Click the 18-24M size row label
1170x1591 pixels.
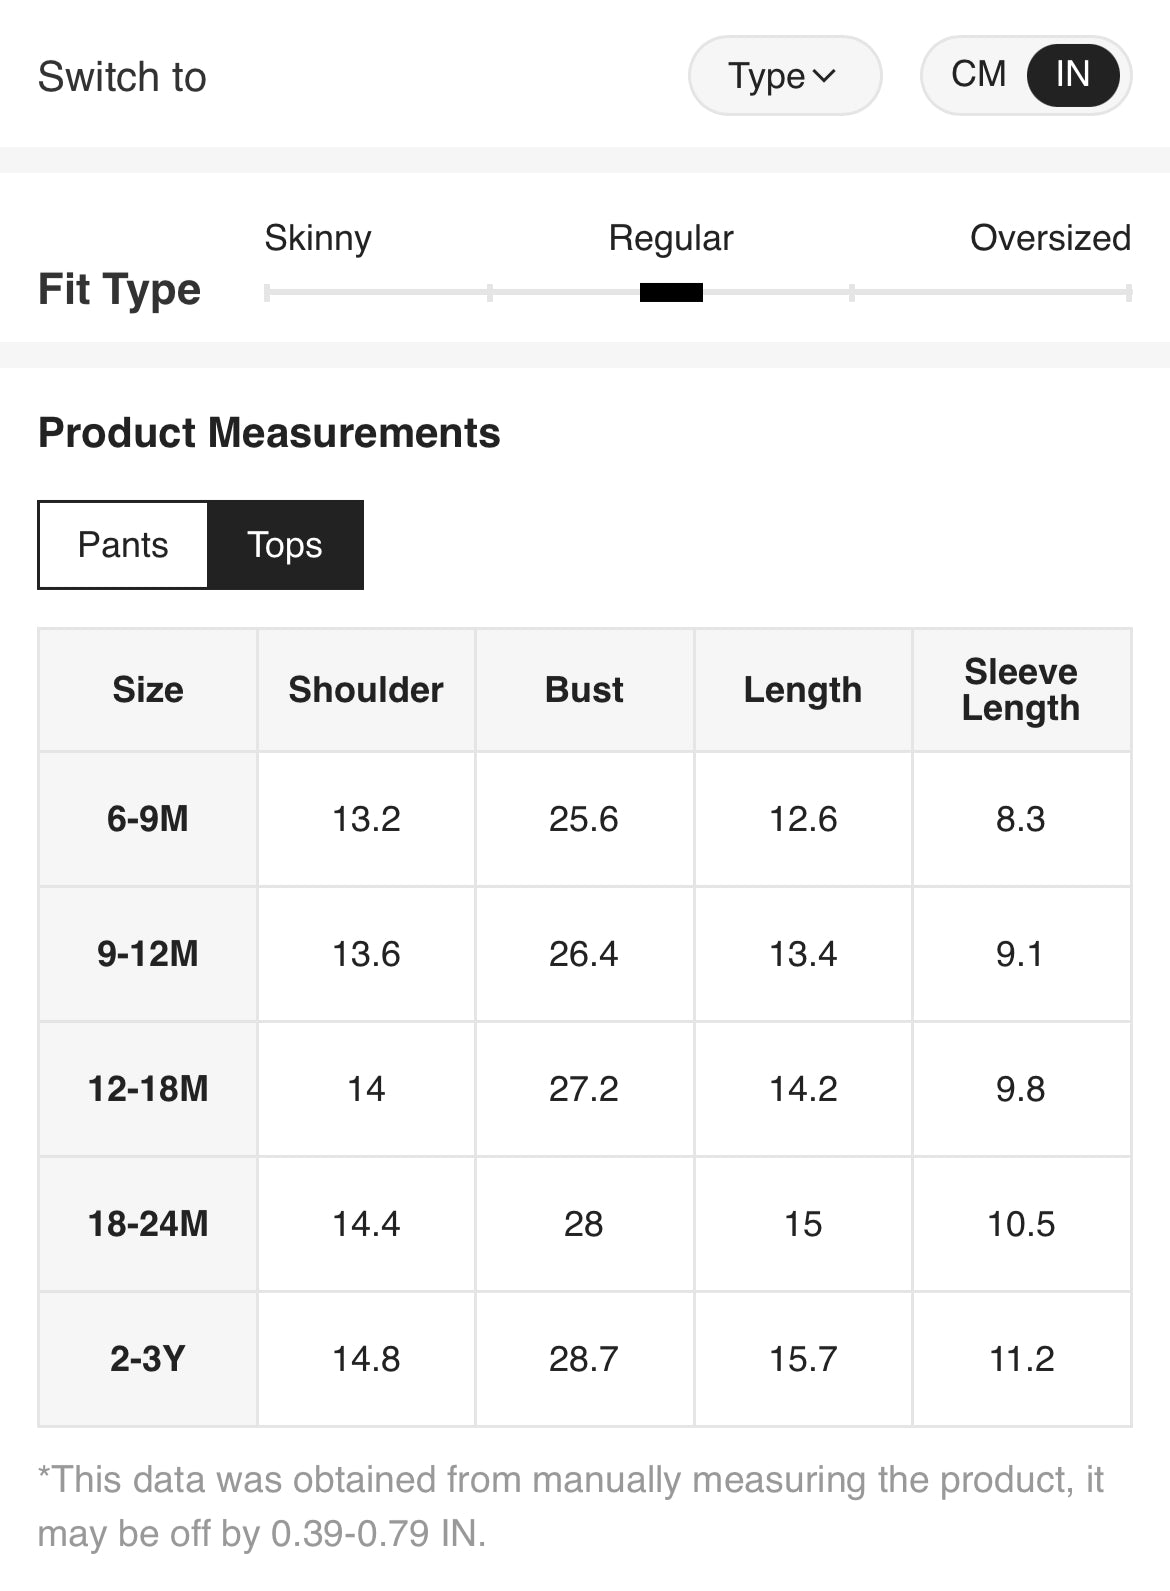[148, 1224]
